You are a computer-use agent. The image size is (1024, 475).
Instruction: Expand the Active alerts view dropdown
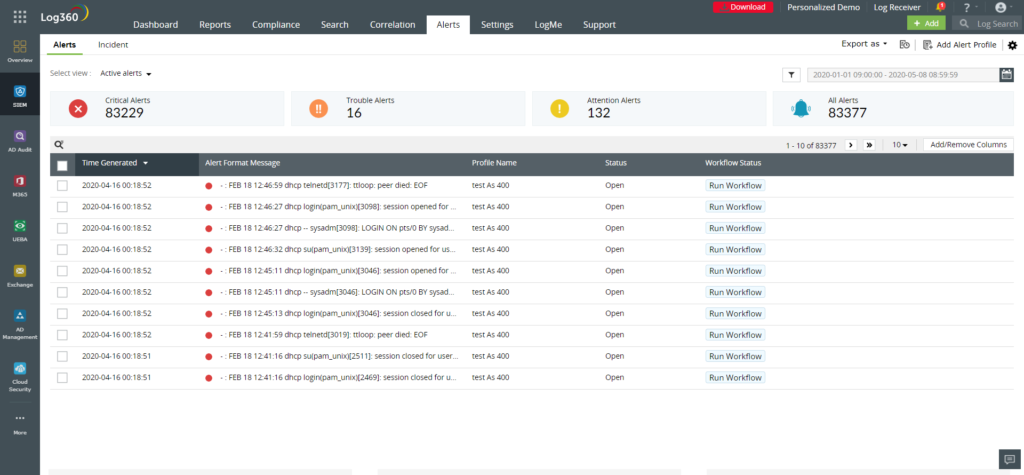coord(125,74)
